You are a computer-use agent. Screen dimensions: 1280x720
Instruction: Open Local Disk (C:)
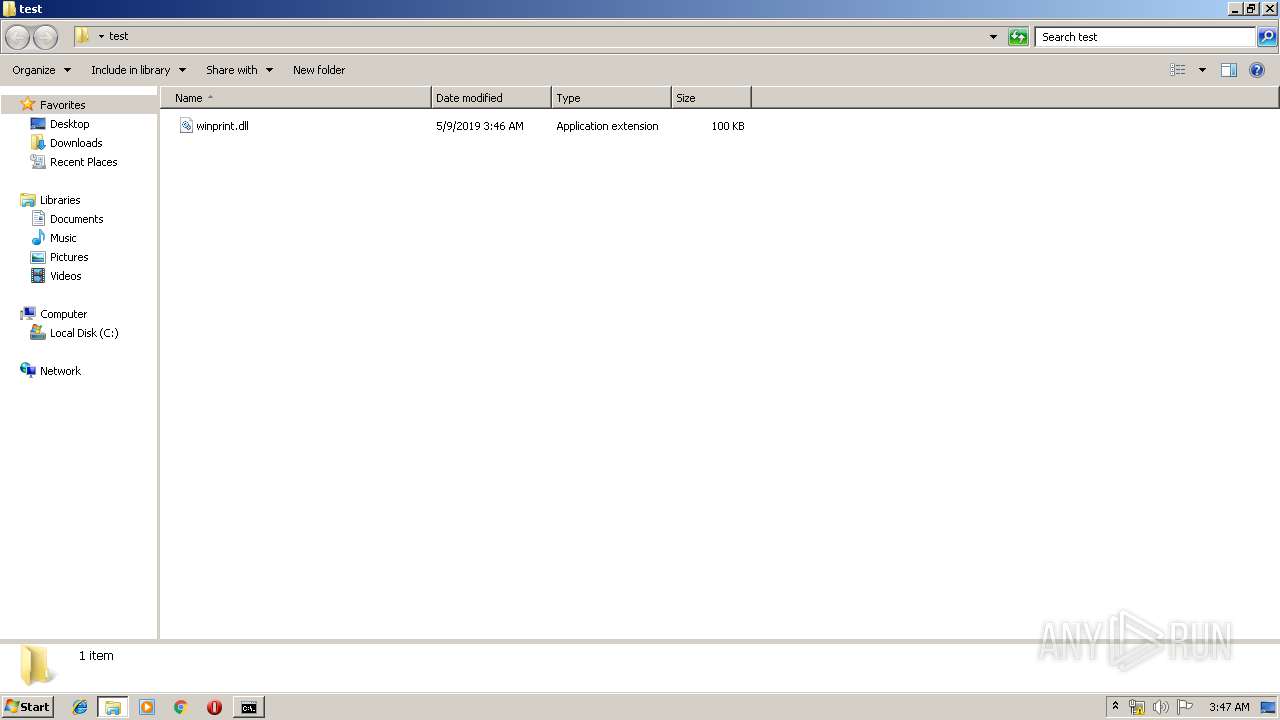84,333
